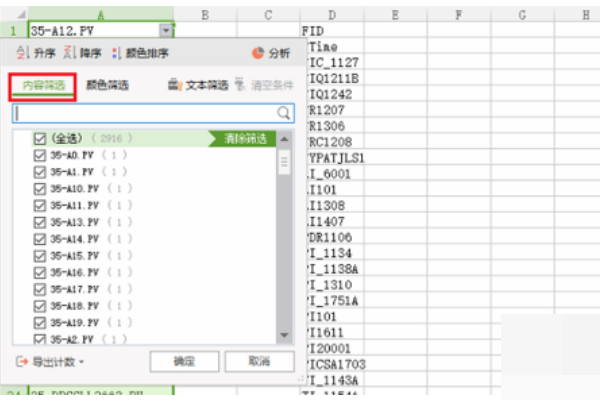Click cell containing IQ1242

click(335, 94)
